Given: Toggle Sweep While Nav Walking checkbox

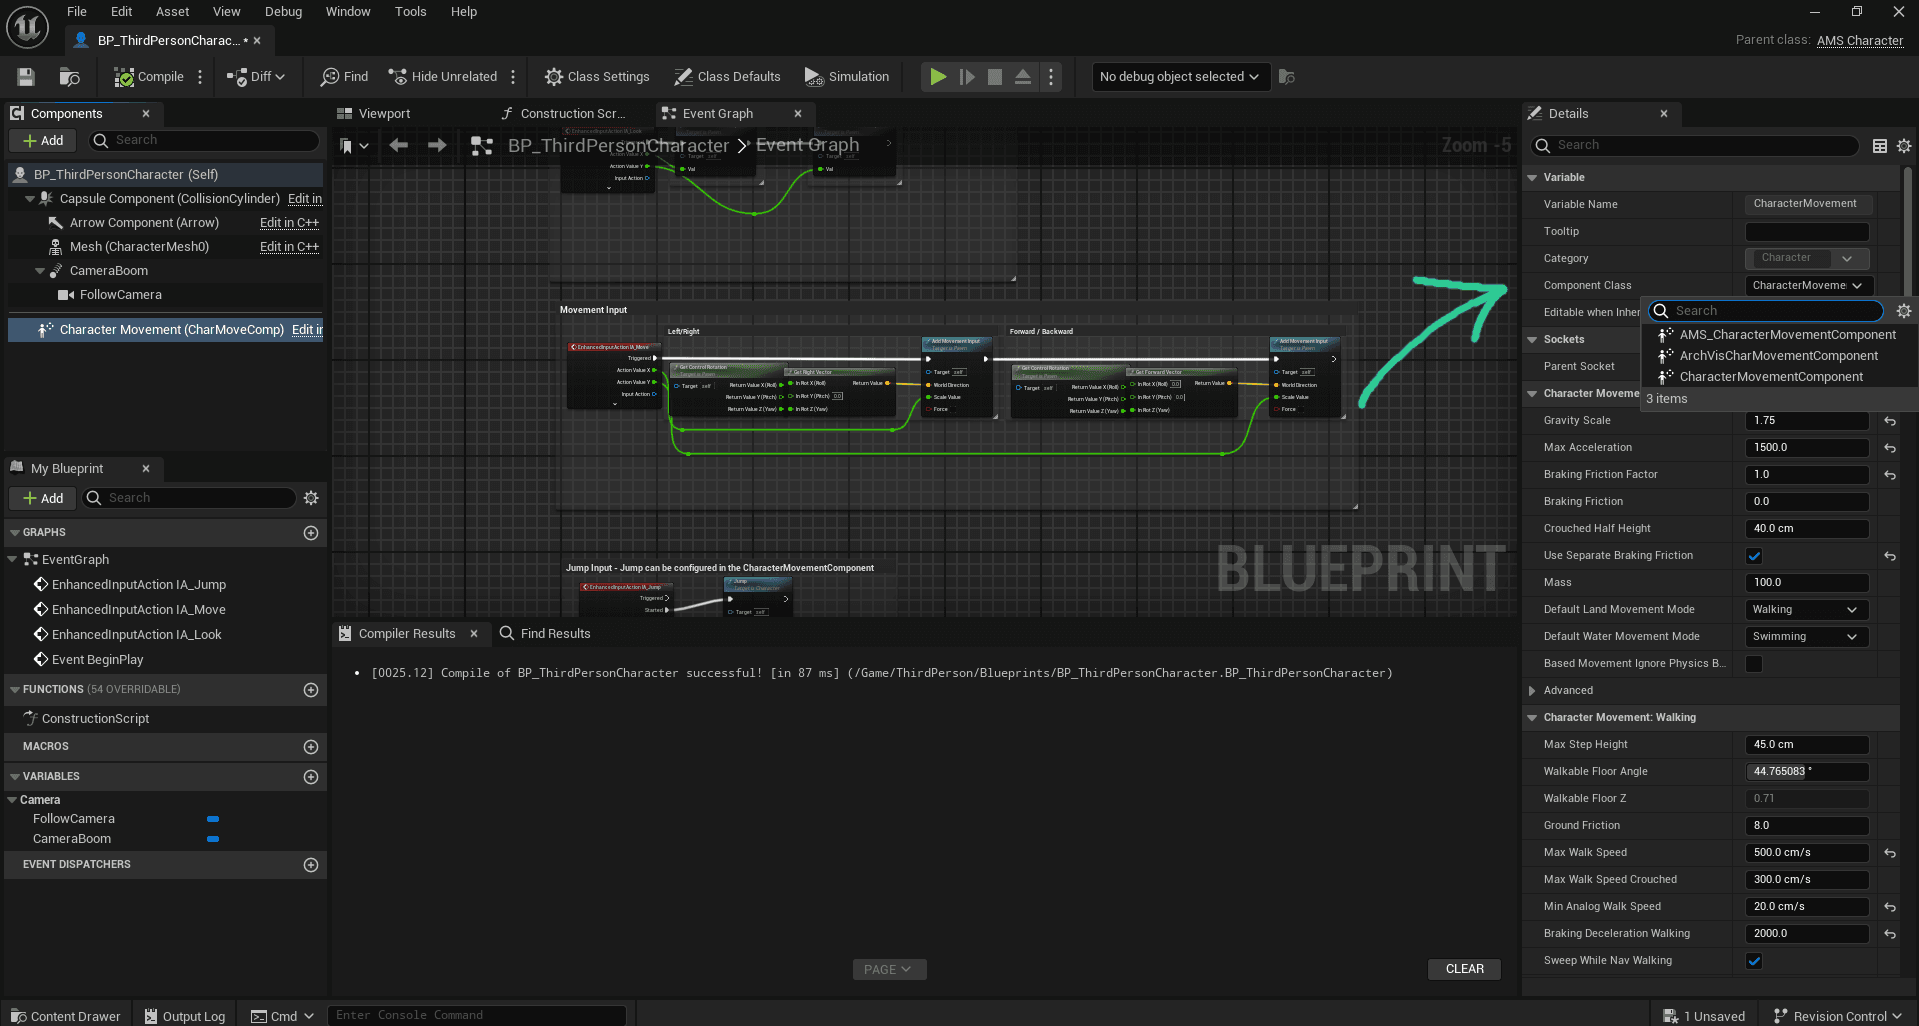Looking at the screenshot, I should click(1754, 961).
